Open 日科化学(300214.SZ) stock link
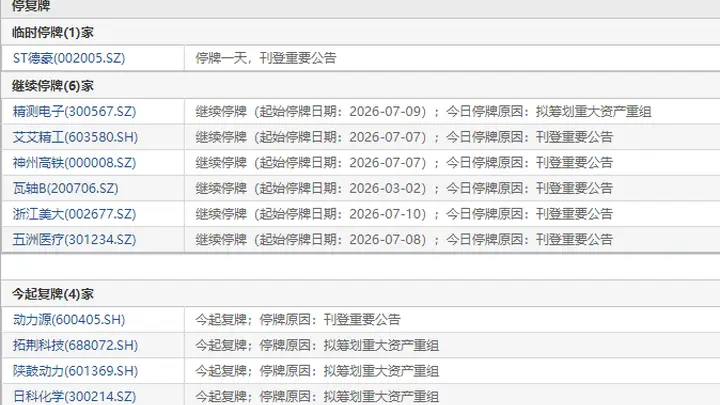 (74, 396)
